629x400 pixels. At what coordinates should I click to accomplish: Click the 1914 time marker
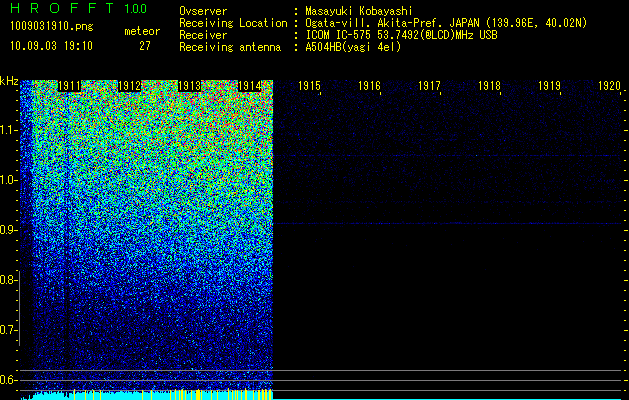(250, 86)
